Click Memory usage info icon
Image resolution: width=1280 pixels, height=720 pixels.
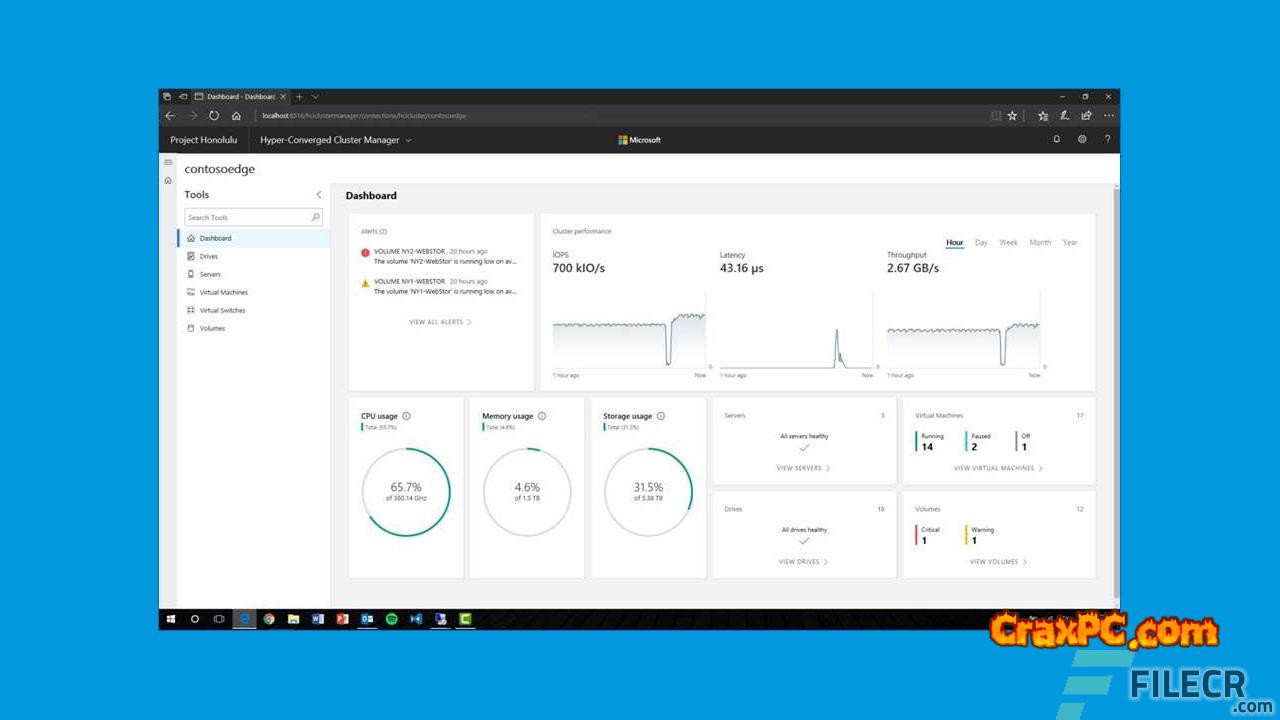tap(542, 416)
